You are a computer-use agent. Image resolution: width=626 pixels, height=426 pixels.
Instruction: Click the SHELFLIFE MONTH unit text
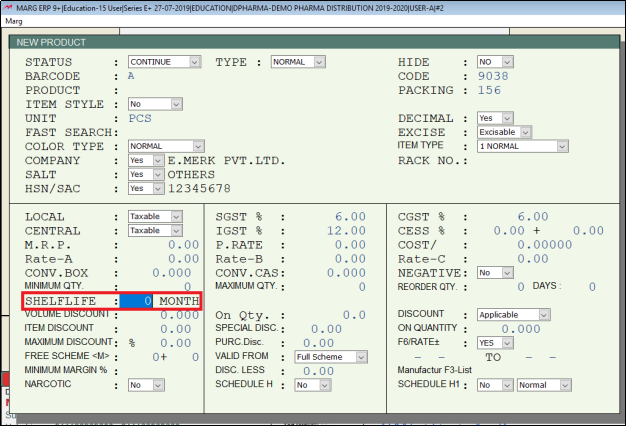tap(179, 301)
